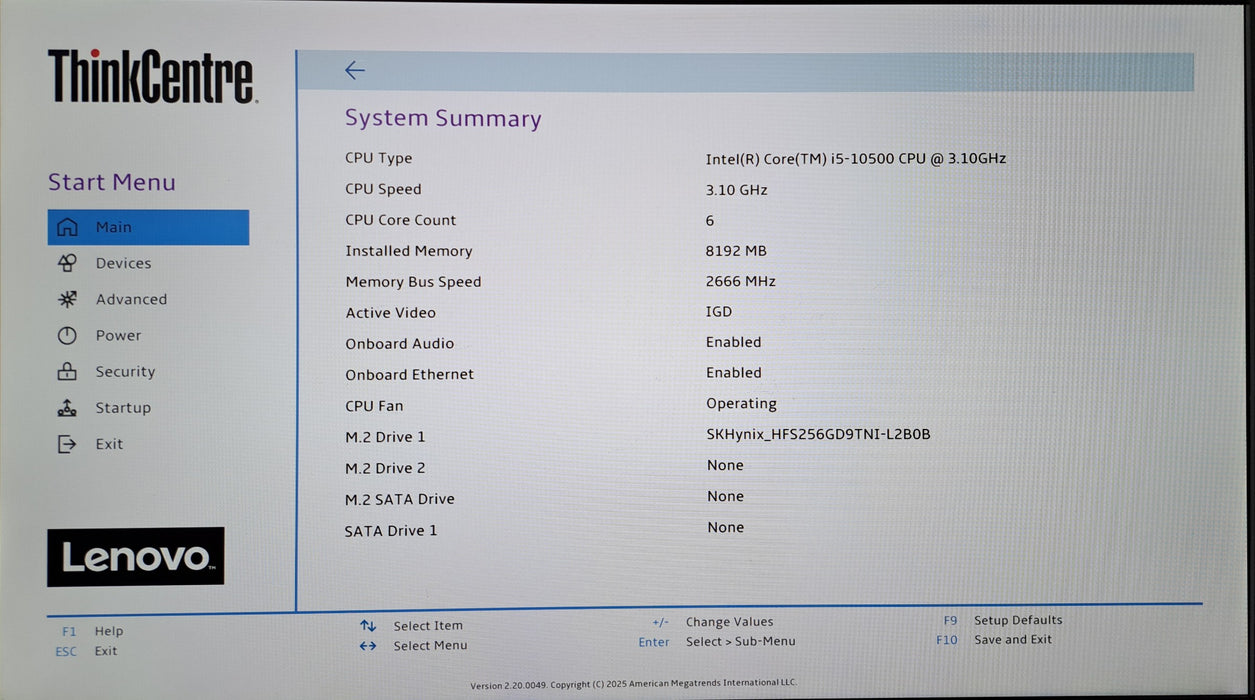Click the Version 2.20.0049 copyright text
Screen dimensions: 1255x700
(634, 684)
